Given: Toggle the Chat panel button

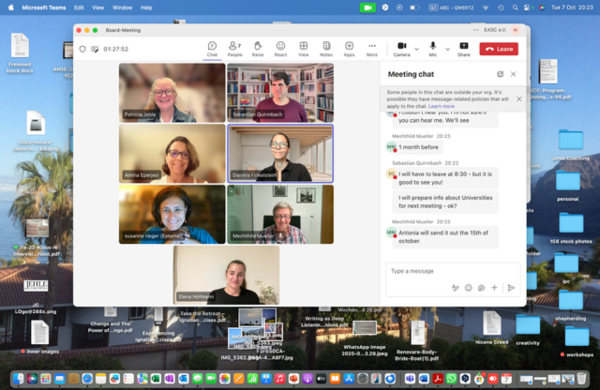Looking at the screenshot, I should (x=212, y=49).
